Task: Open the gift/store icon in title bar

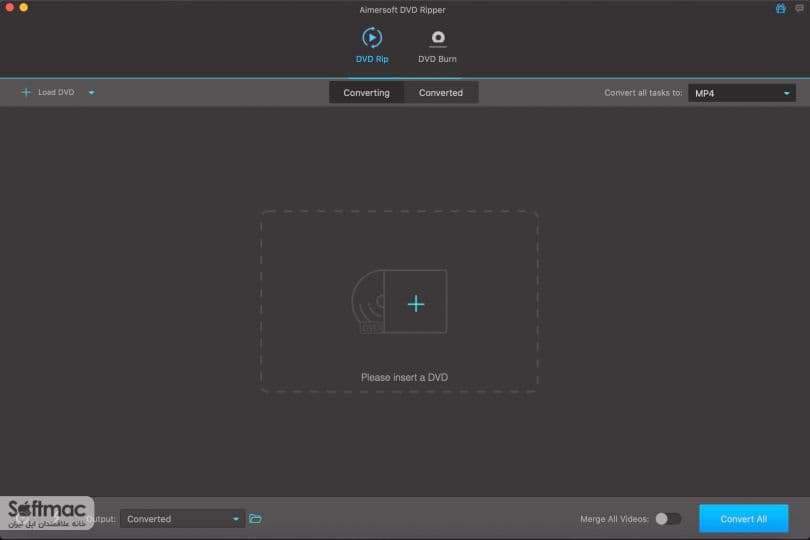Action: [781, 8]
